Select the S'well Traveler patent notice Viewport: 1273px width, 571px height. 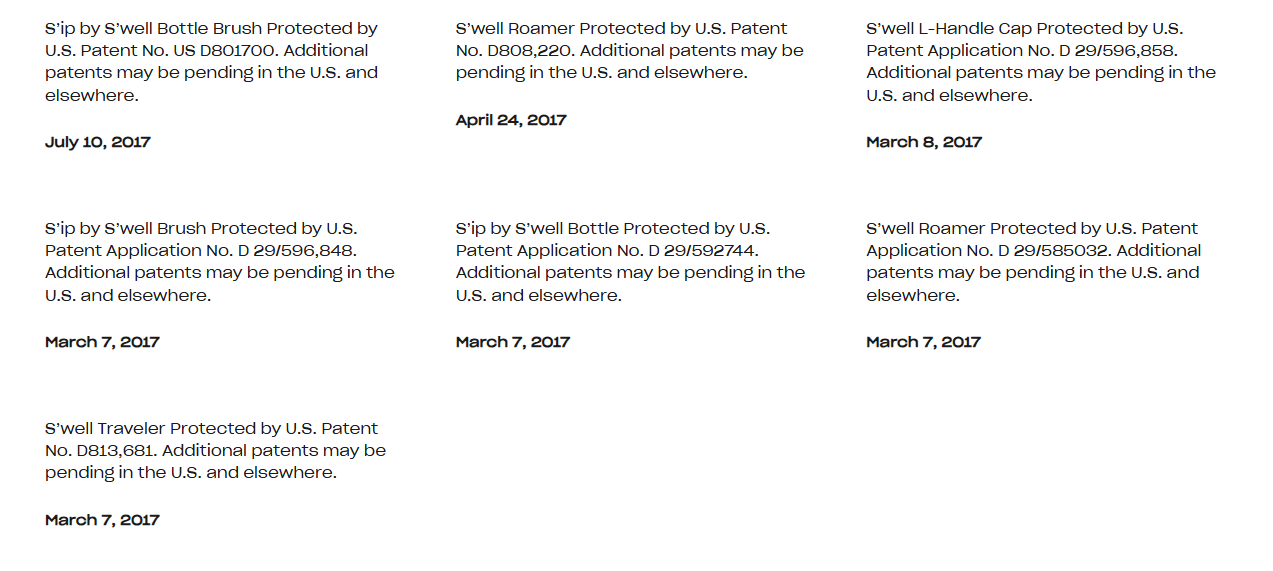click(x=212, y=429)
